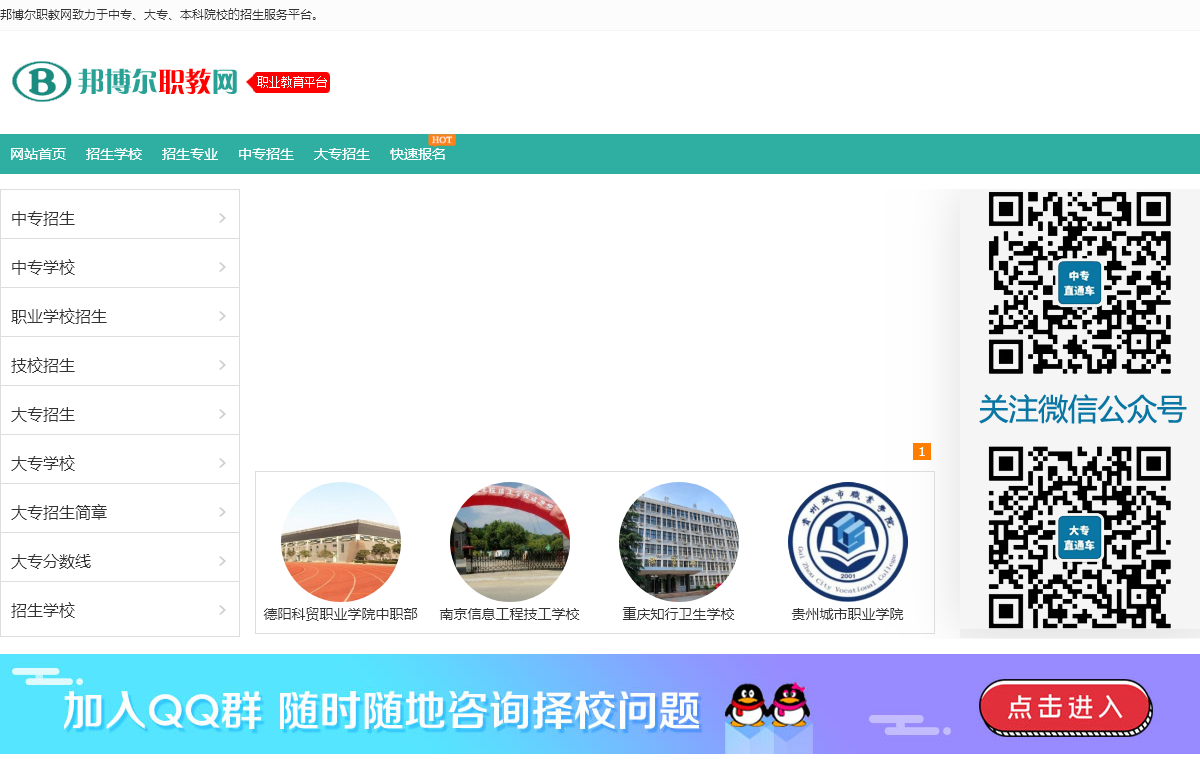Expand the 大专分数线 sidebar chevron

(x=222, y=561)
